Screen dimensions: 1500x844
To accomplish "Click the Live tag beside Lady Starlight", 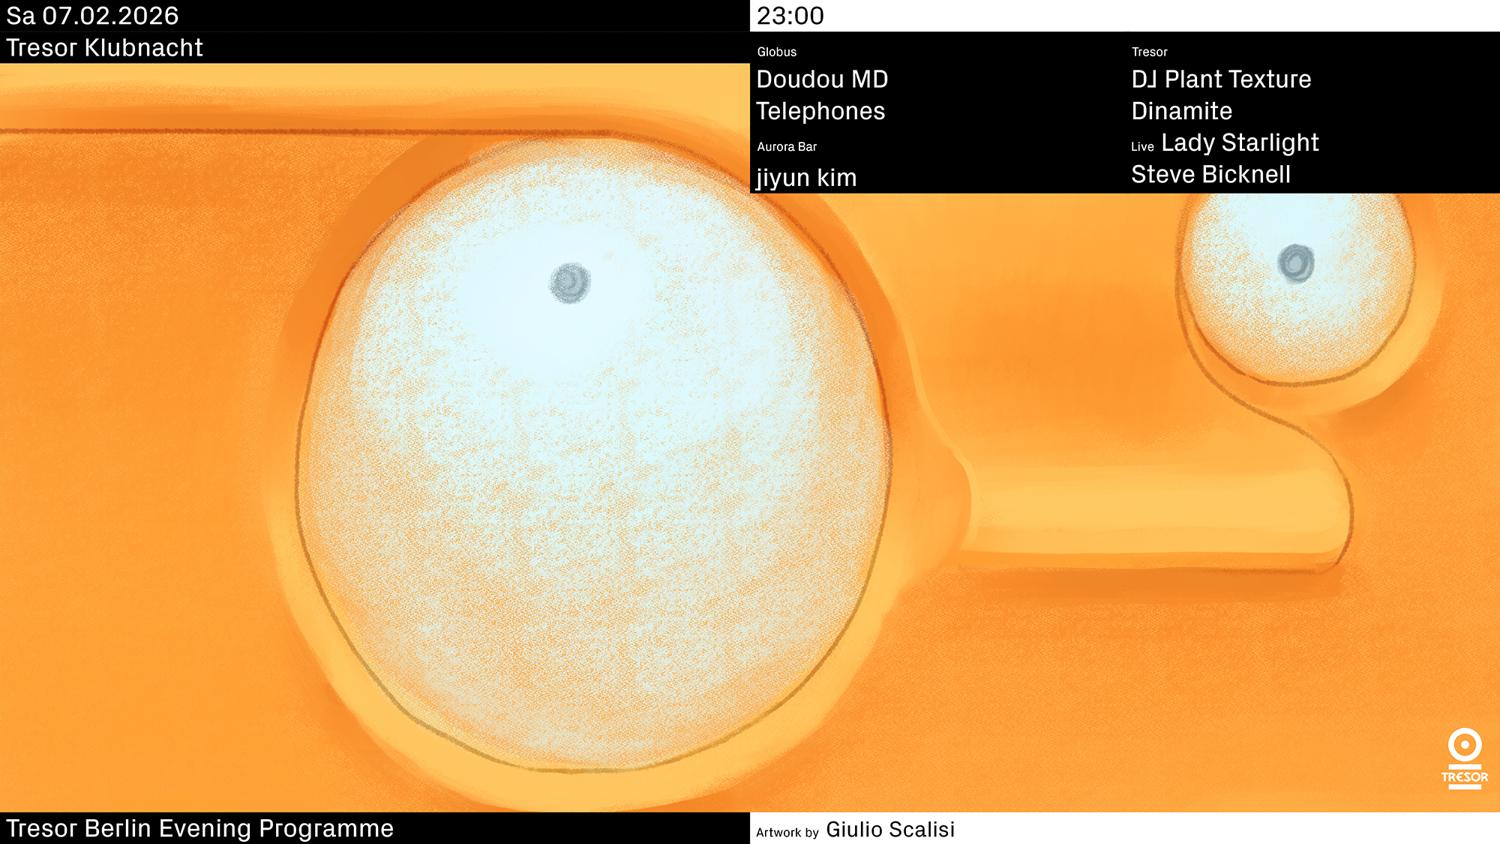I will click(1142, 147).
